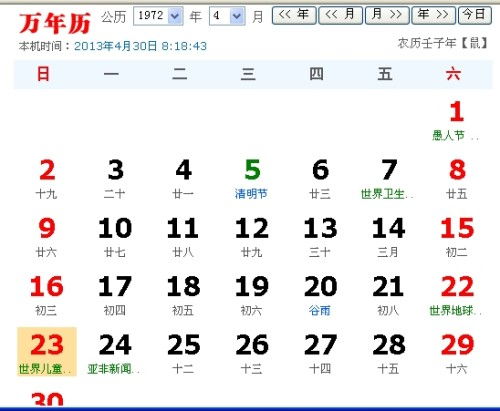500x411 pixels.
Task: Select date 12 with lunar 廿九
Action: point(252,238)
